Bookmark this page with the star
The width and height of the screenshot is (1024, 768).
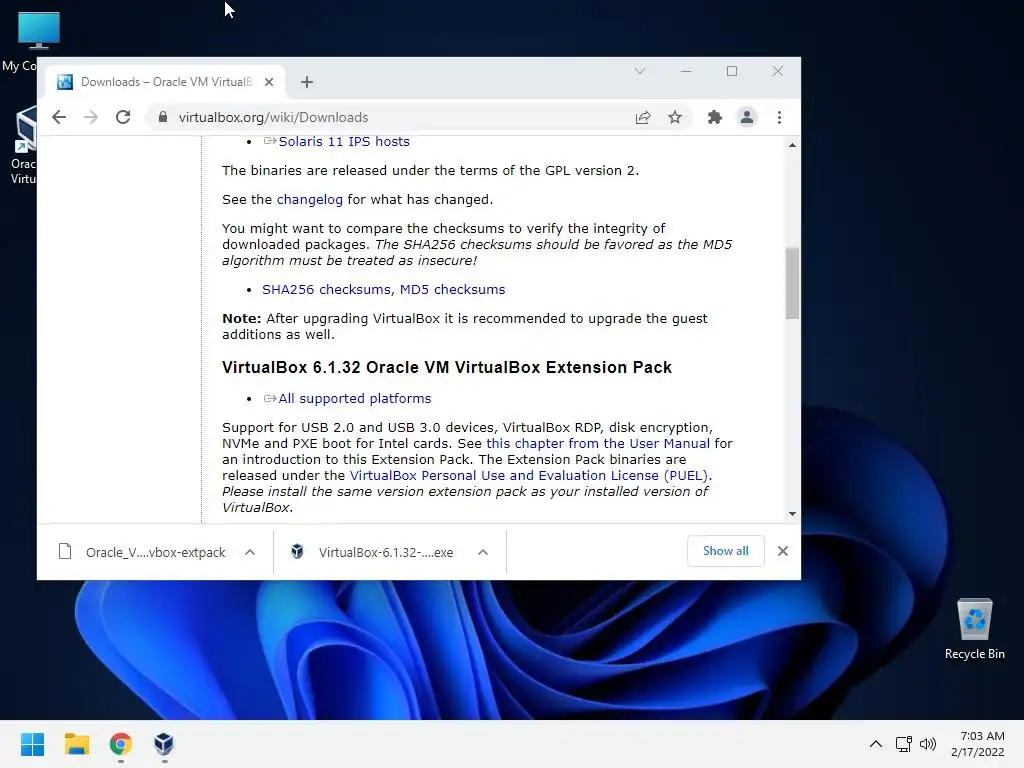(675, 117)
